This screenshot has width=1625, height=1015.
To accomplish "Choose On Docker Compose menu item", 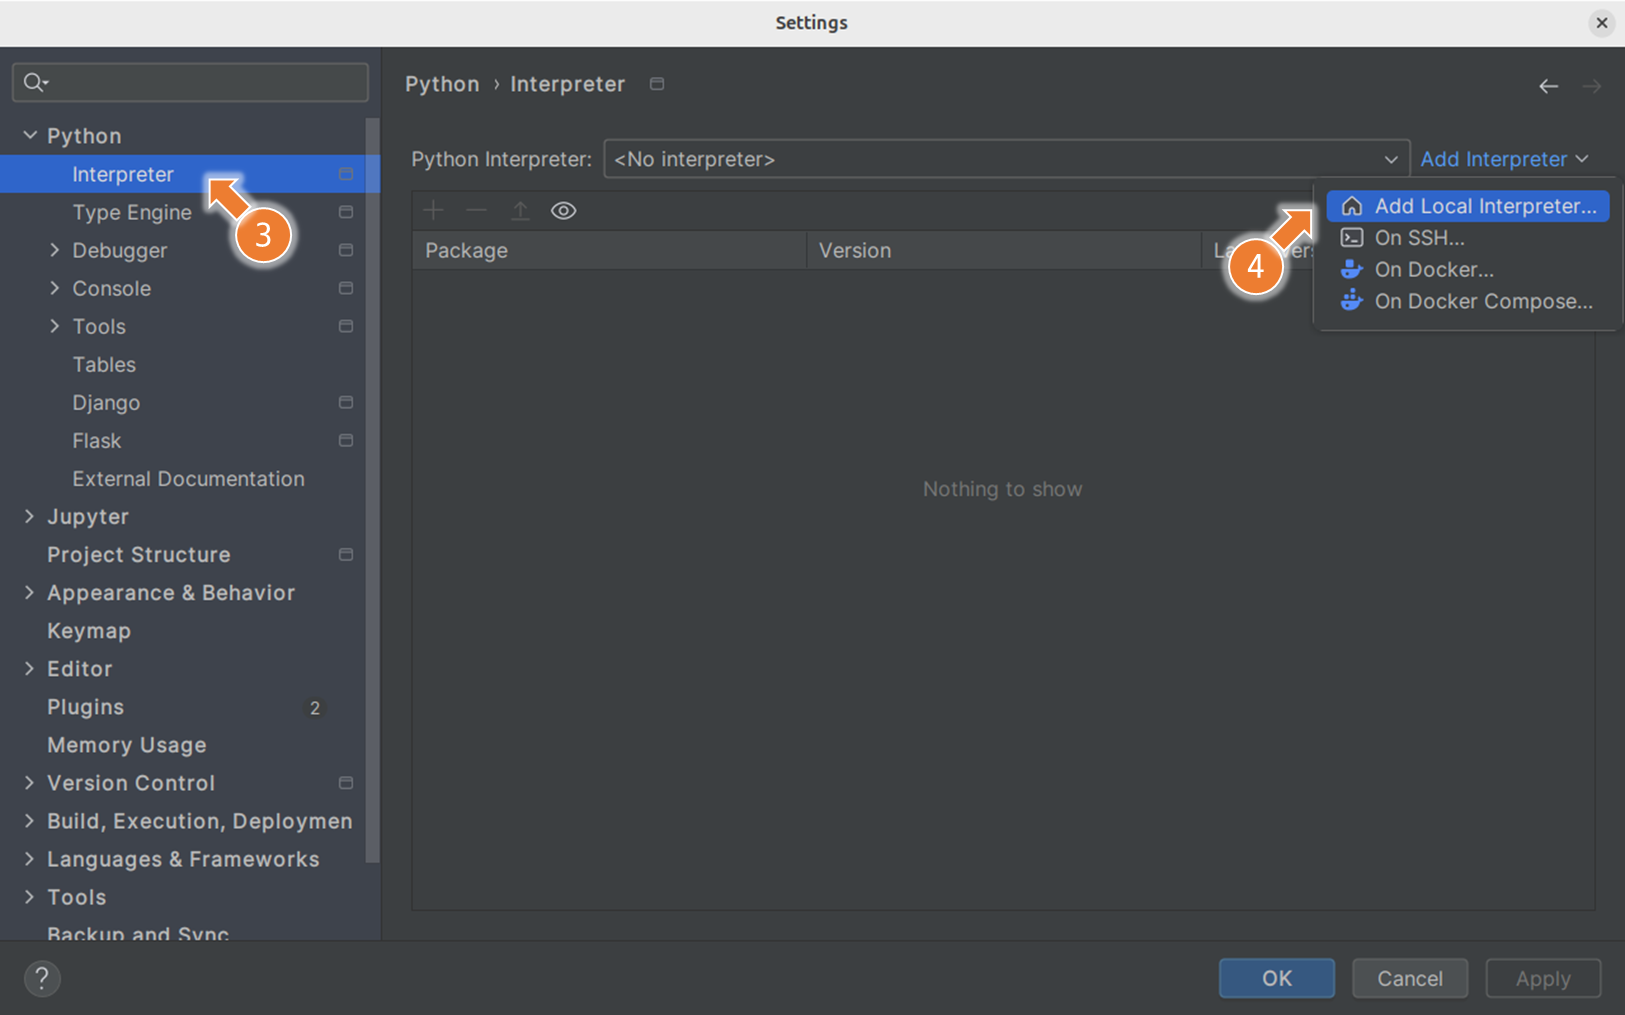I will 1467,301.
